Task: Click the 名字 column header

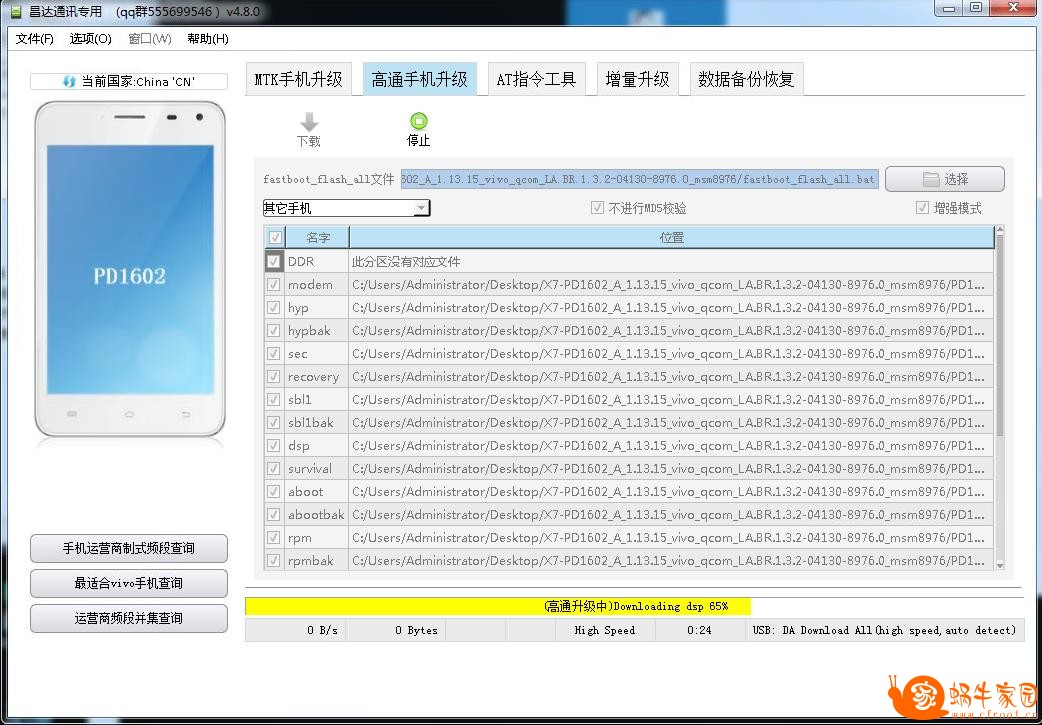Action: point(318,237)
